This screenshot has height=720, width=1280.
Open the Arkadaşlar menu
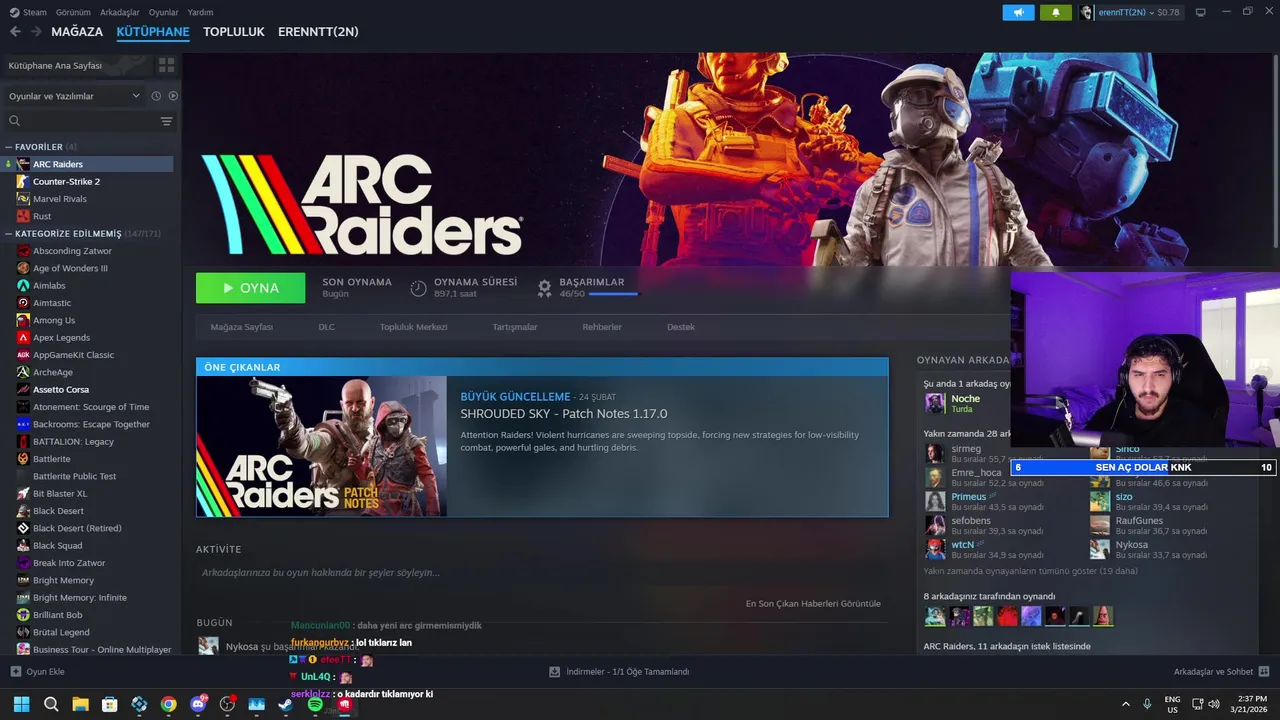click(x=120, y=12)
